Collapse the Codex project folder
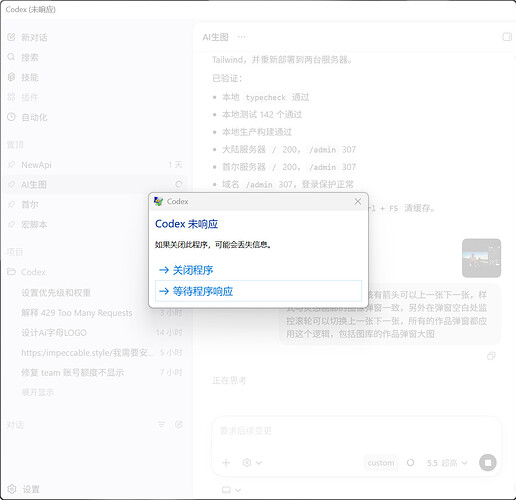 33,272
